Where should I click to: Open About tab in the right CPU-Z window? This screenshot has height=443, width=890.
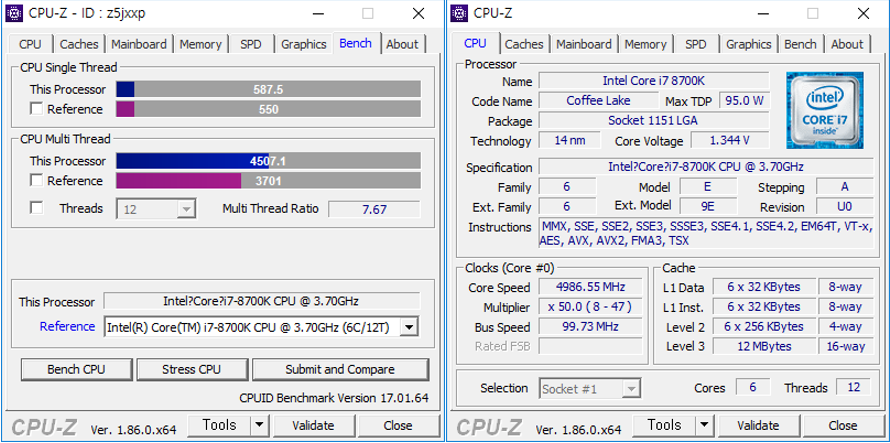[847, 44]
